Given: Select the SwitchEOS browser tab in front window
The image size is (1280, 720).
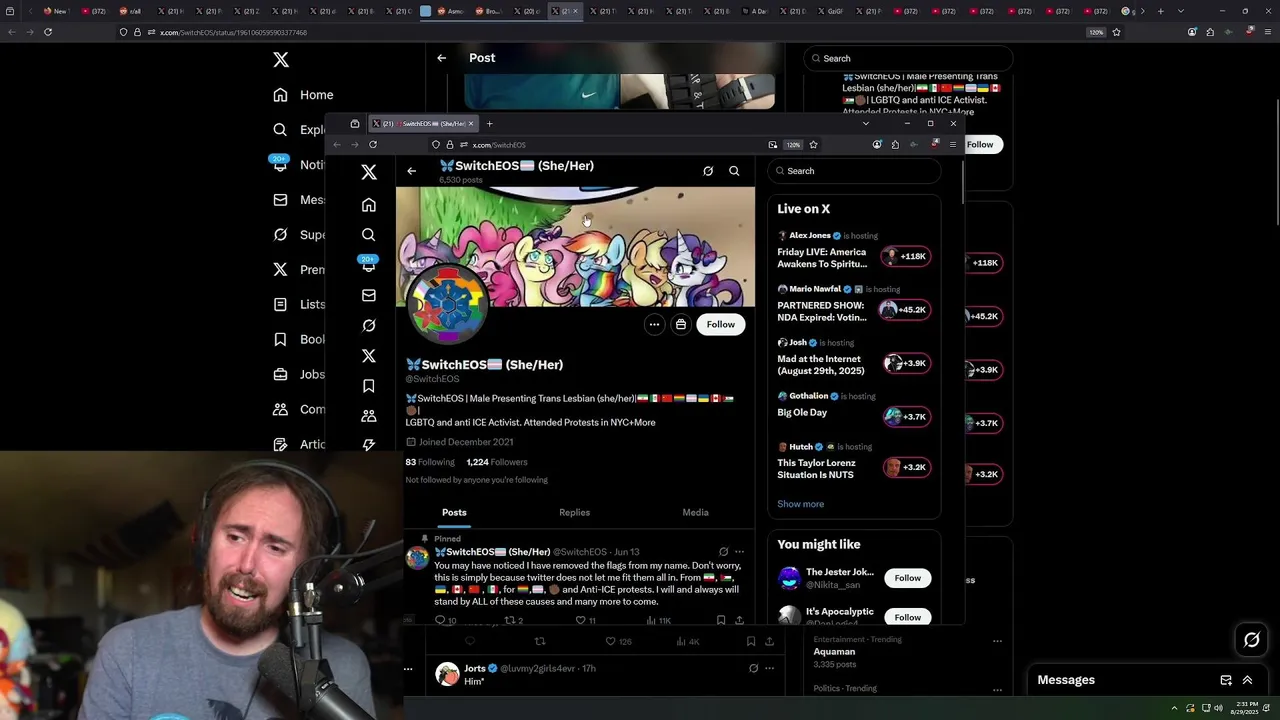Looking at the screenshot, I should click(x=423, y=124).
